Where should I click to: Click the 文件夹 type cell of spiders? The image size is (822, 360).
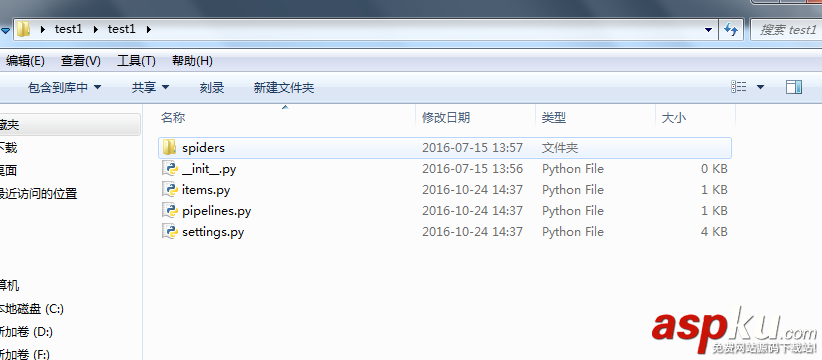(x=560, y=148)
